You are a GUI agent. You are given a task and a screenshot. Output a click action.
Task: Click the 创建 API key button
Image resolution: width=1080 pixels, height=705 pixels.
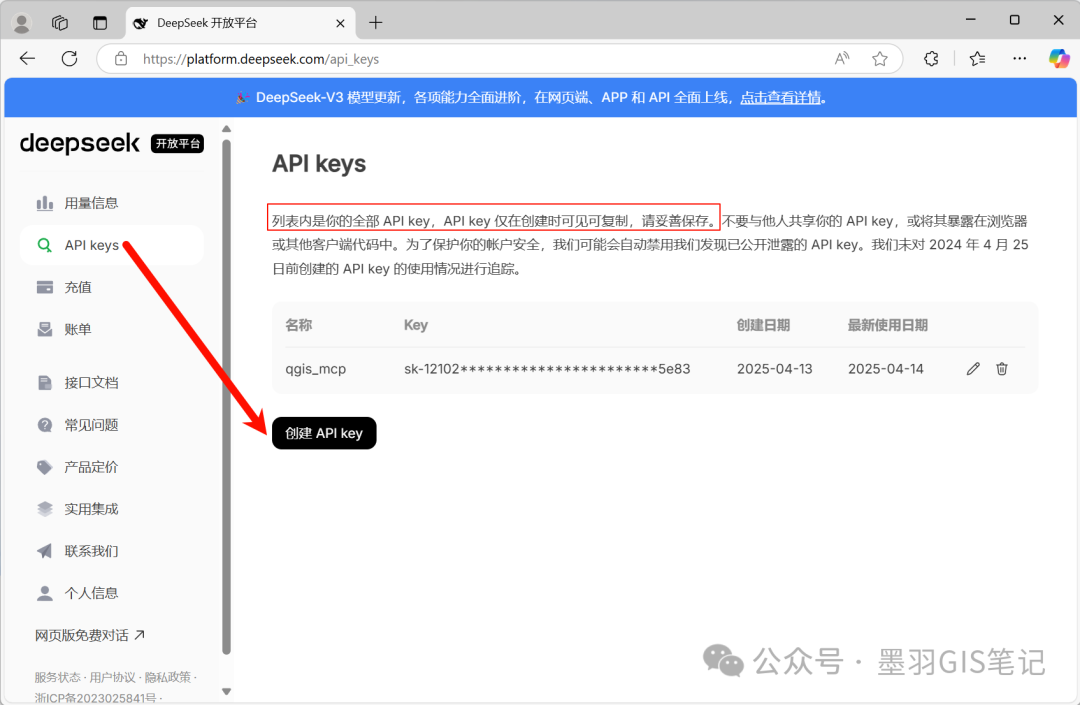(323, 433)
